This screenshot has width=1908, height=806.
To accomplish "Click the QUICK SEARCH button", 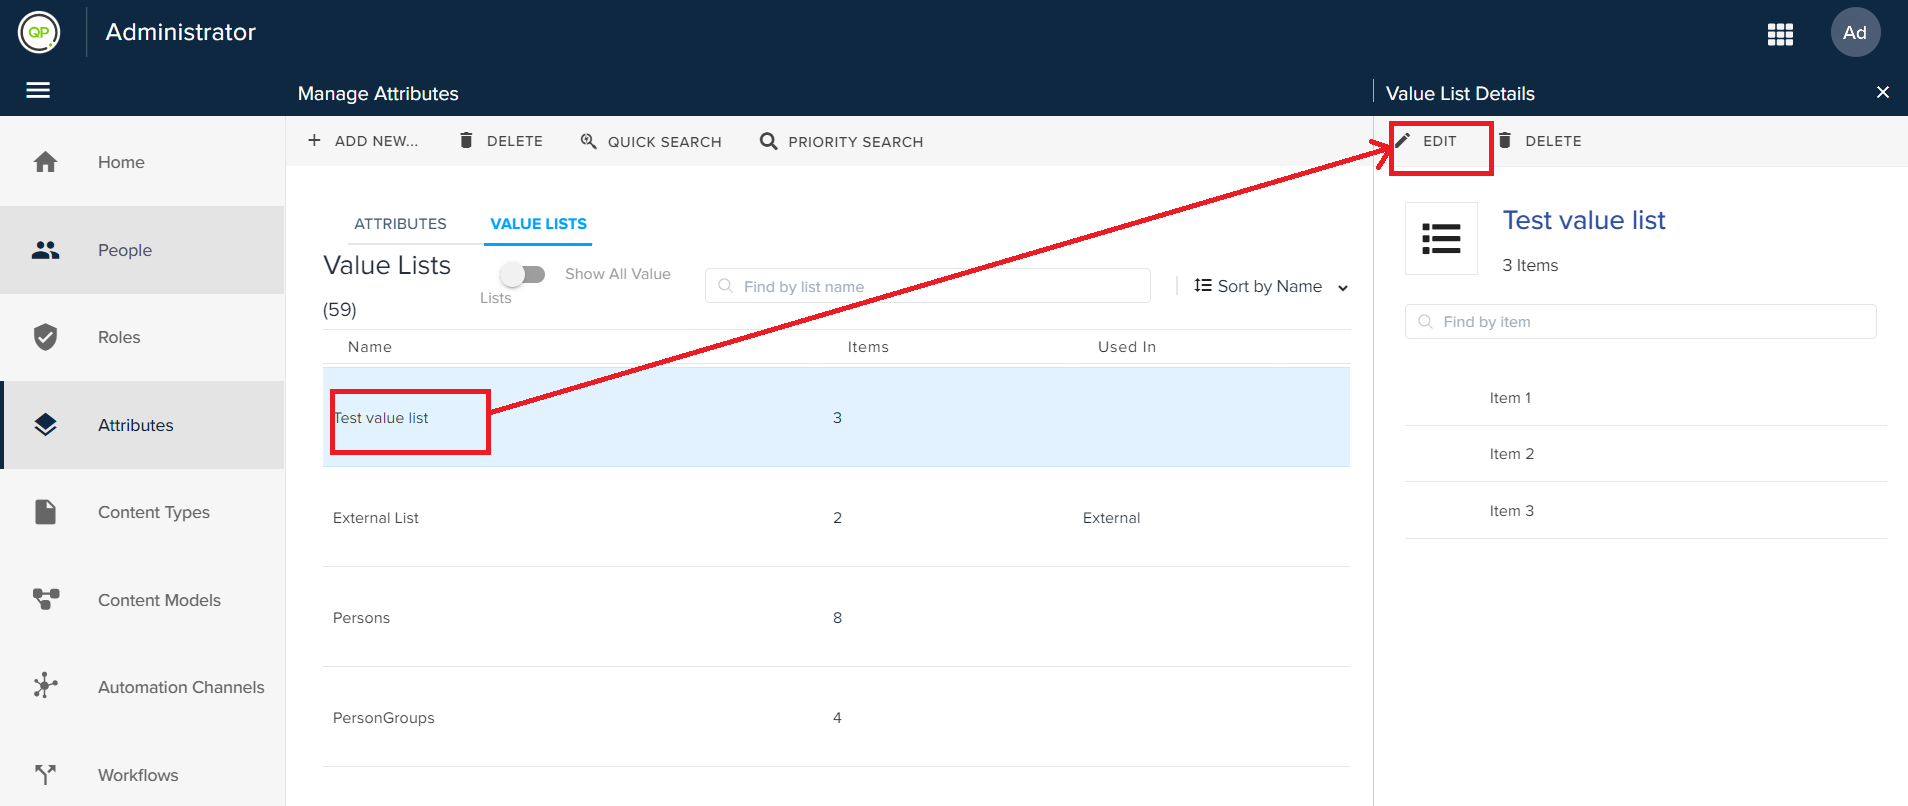I will (x=651, y=141).
